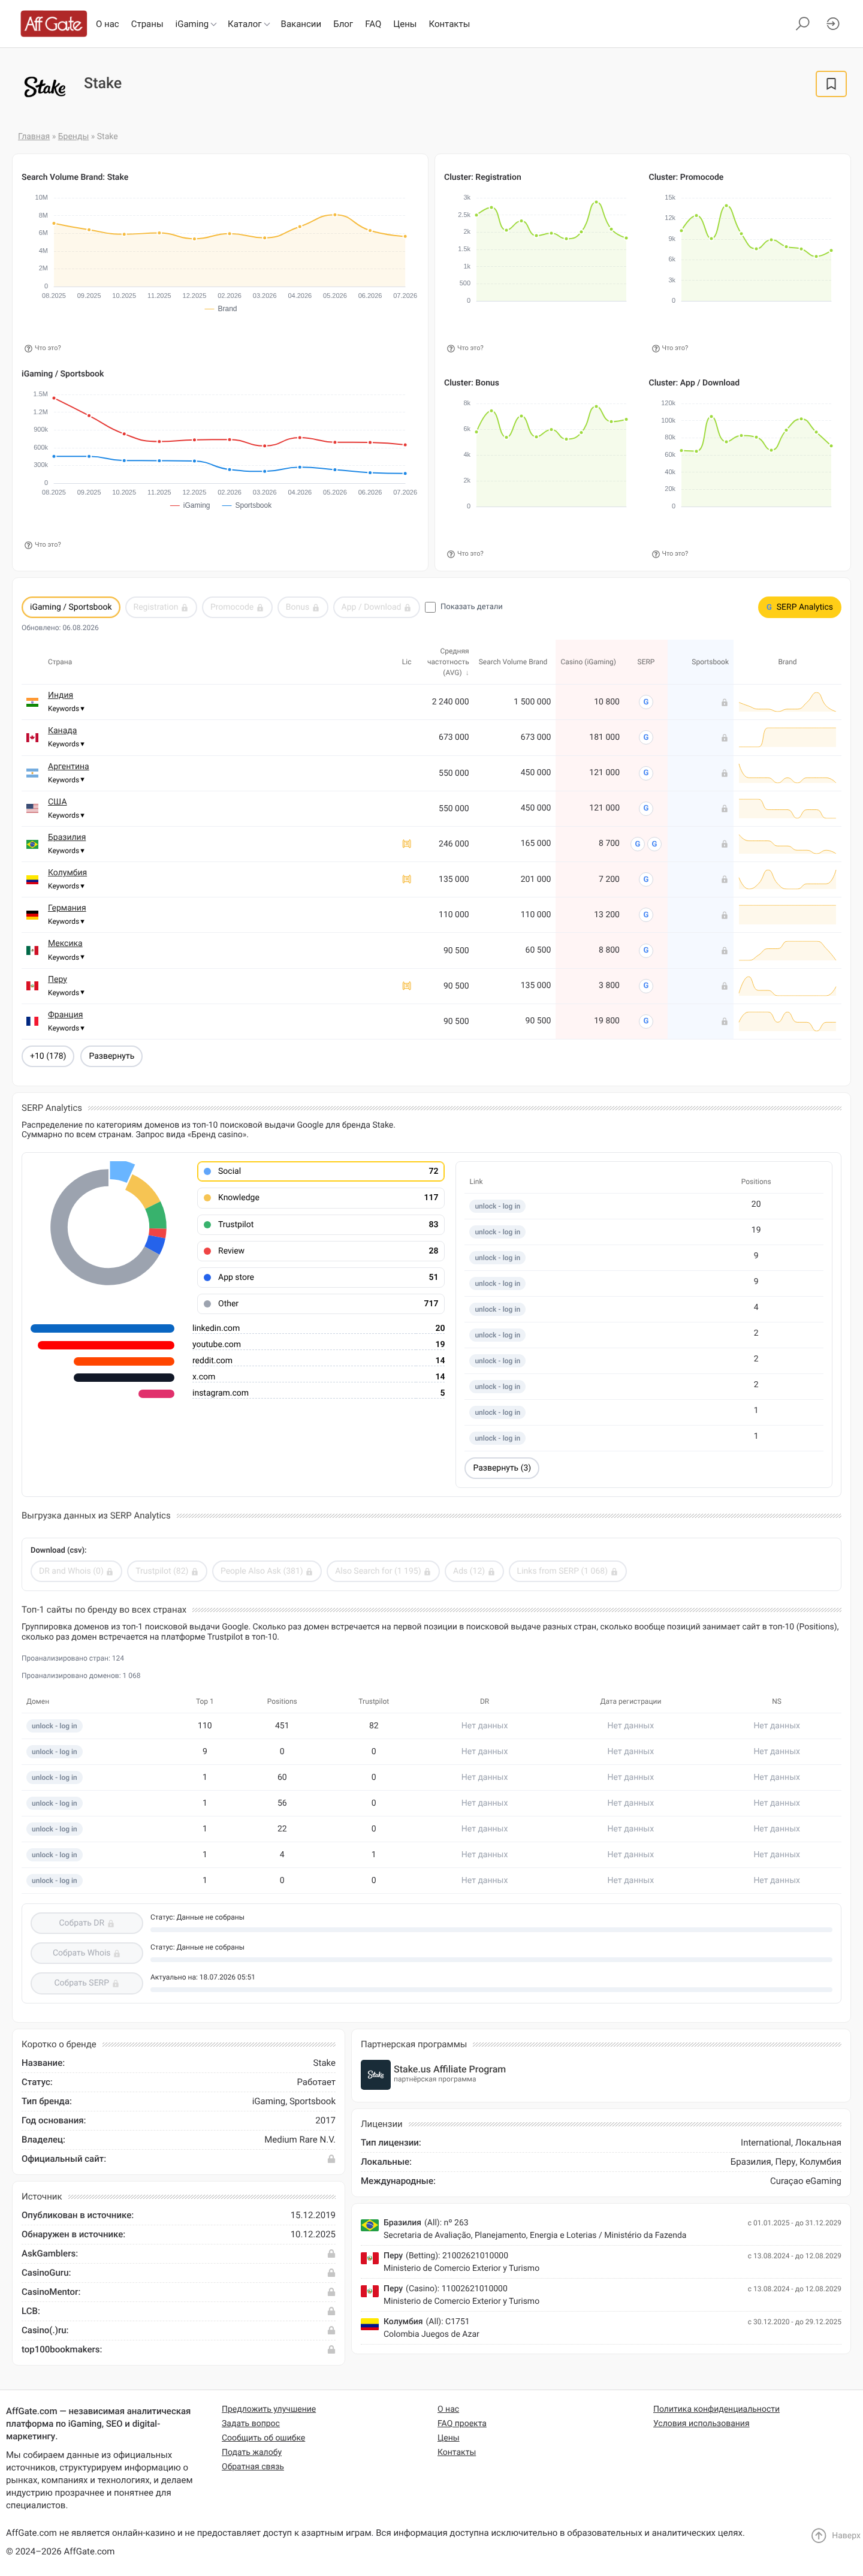Click 'Развернуть' below the countries table

[x=111, y=1056]
